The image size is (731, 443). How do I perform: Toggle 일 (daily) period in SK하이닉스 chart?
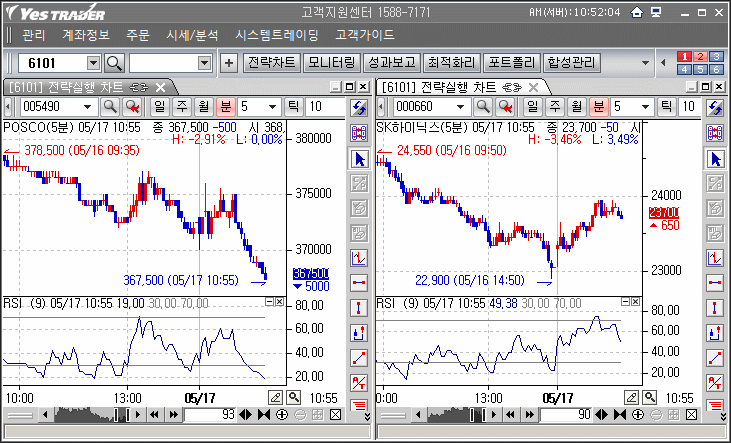point(532,107)
